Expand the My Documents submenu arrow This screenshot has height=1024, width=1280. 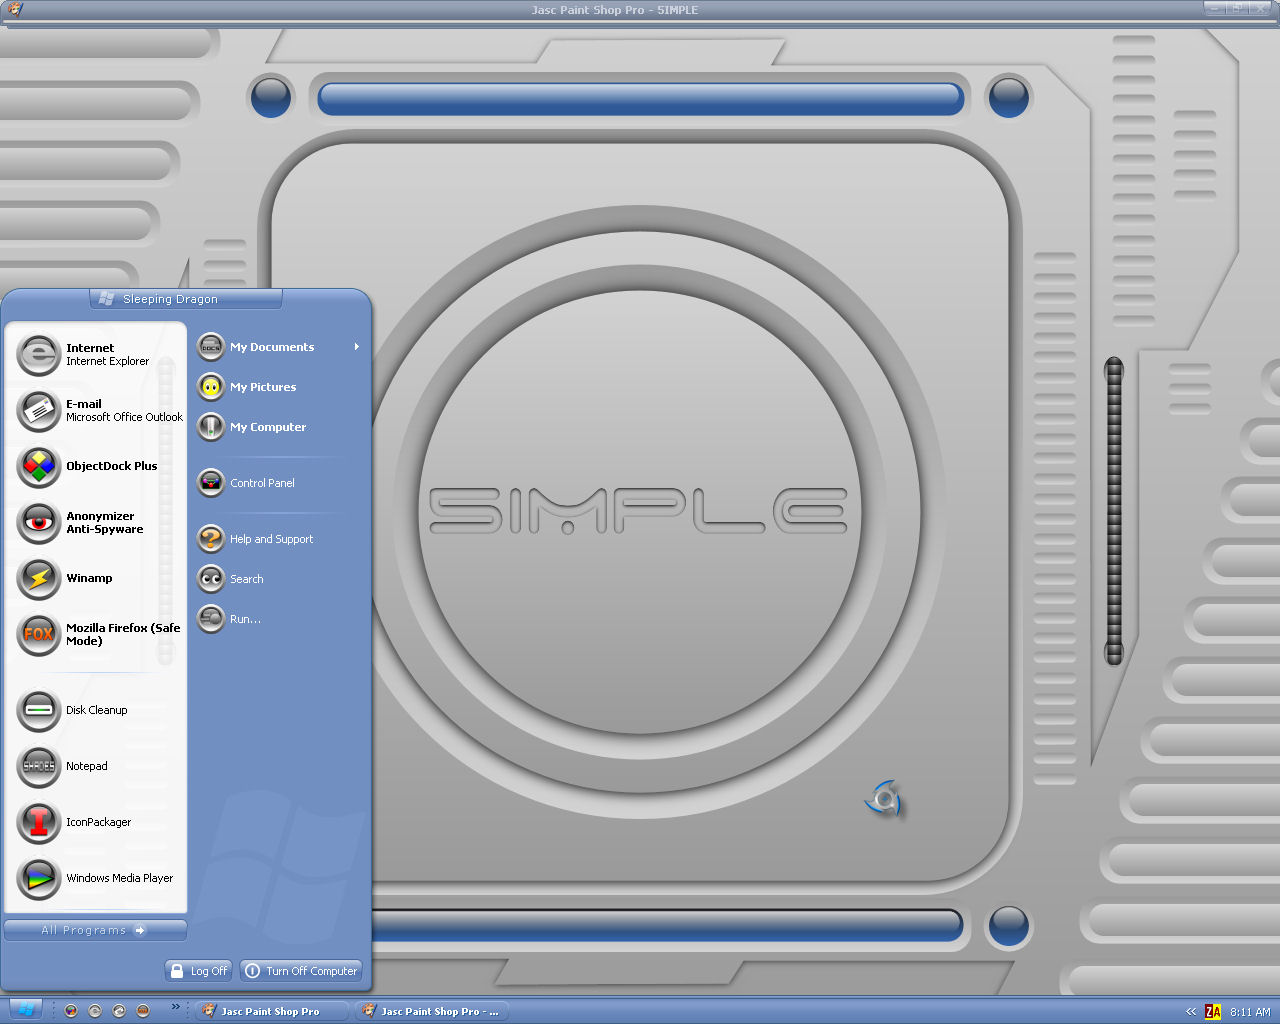tap(356, 347)
